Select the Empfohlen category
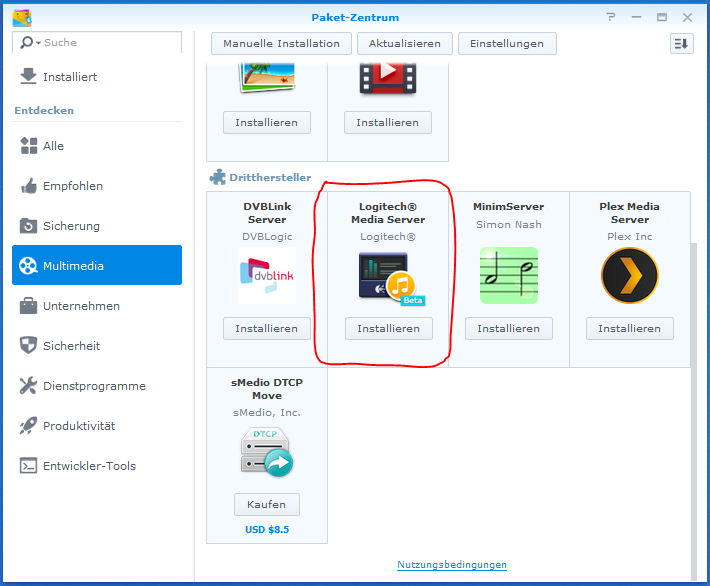The width and height of the screenshot is (710, 586). coord(97,186)
